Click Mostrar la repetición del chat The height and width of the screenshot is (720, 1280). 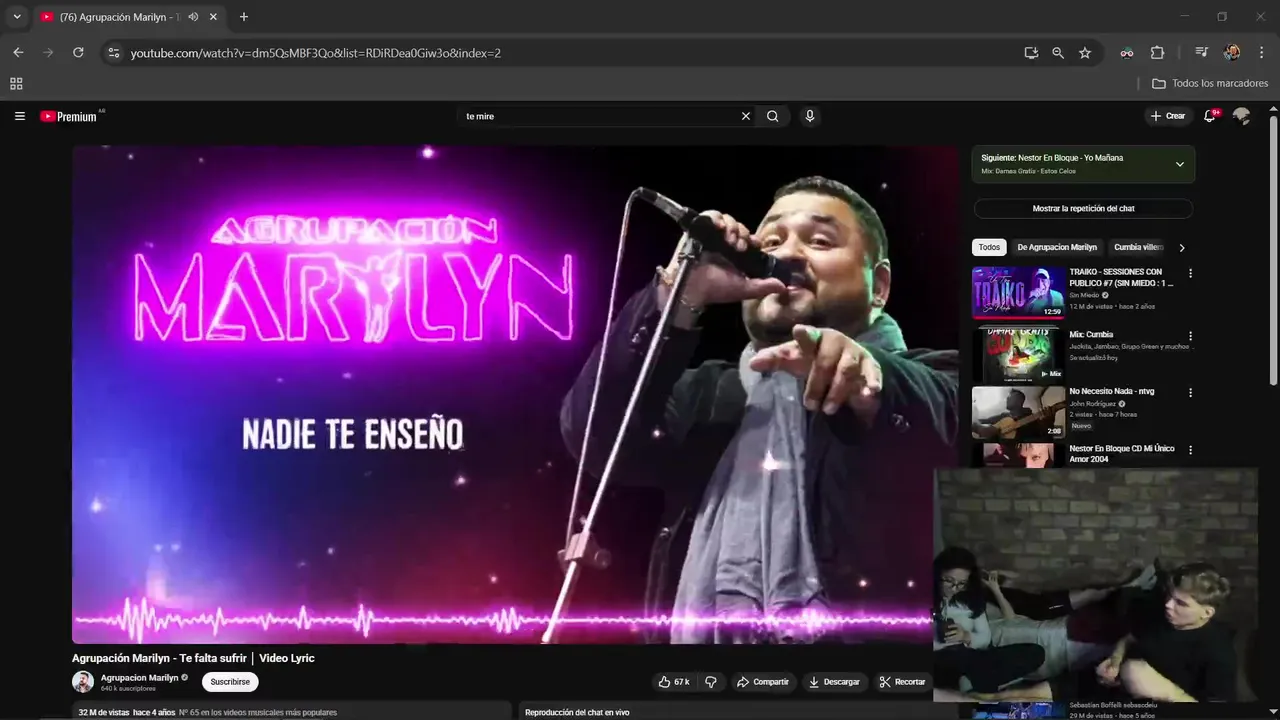[1083, 209]
